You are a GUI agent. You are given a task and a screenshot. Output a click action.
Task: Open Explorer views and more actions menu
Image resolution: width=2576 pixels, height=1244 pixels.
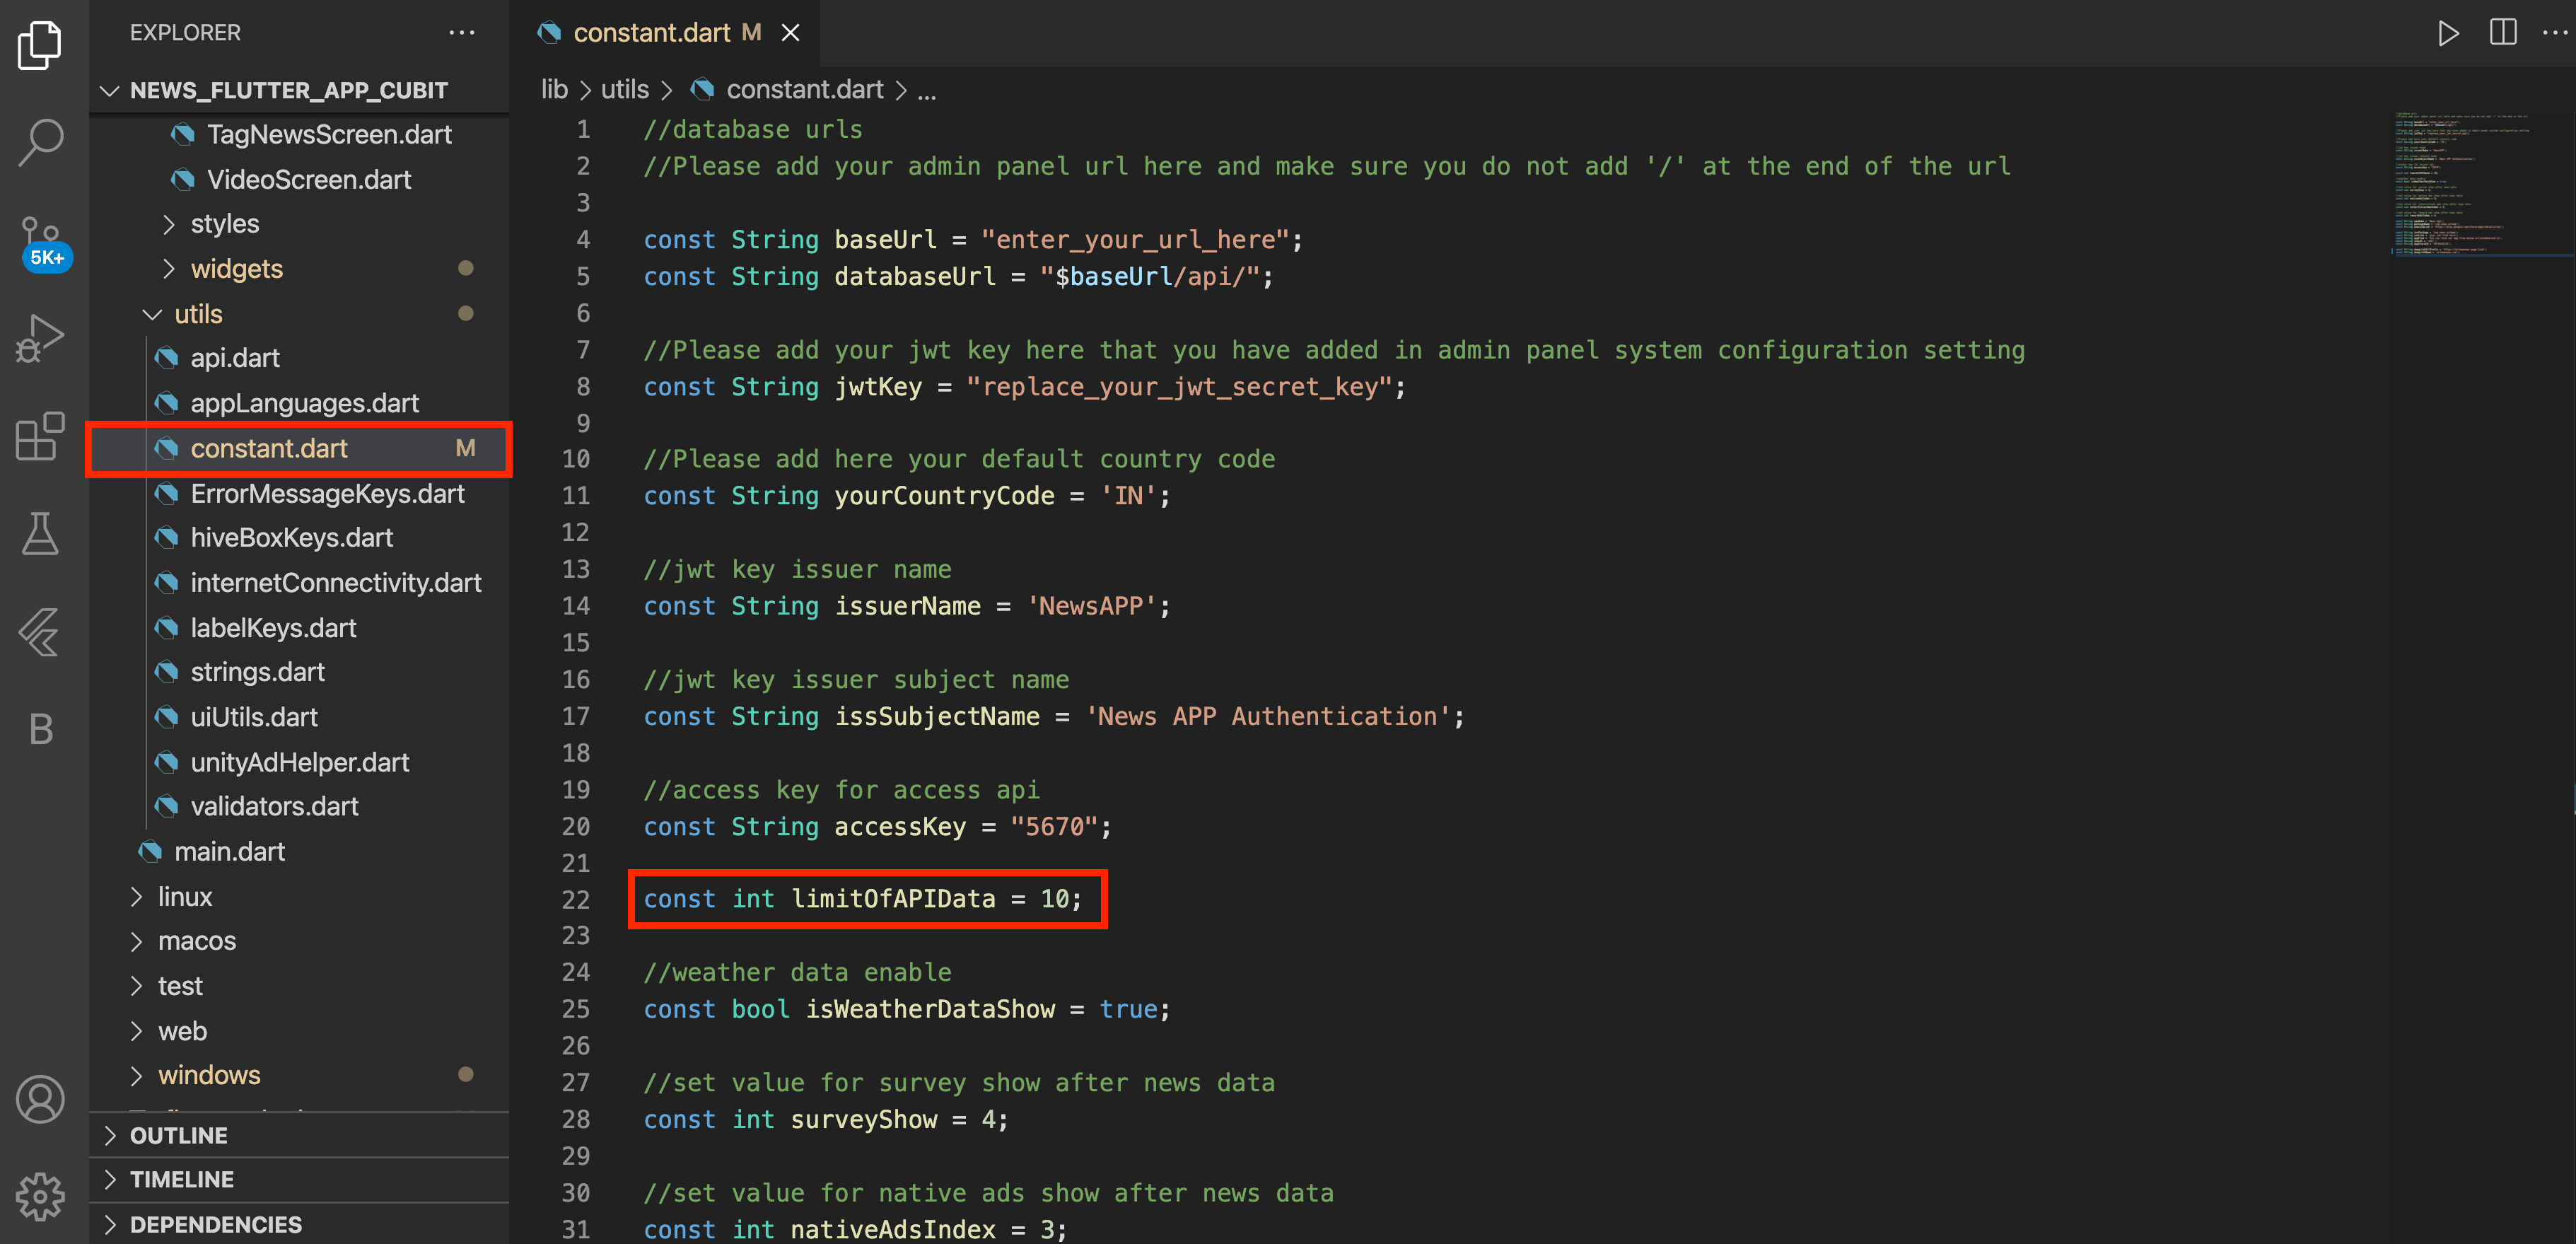click(461, 33)
